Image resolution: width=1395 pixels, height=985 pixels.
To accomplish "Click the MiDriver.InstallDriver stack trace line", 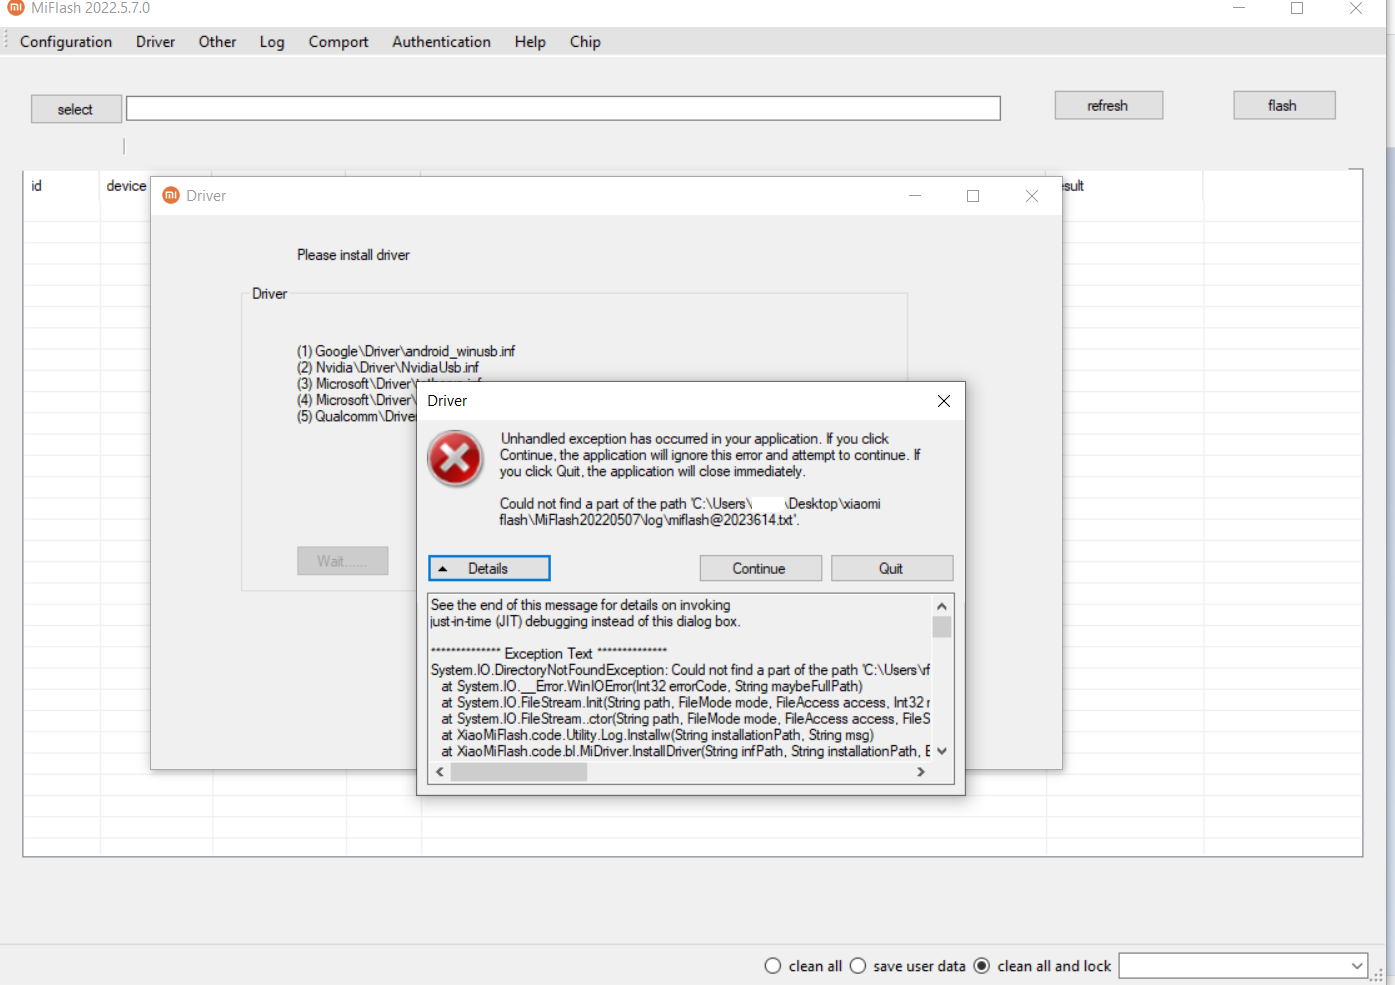I will pos(686,751).
